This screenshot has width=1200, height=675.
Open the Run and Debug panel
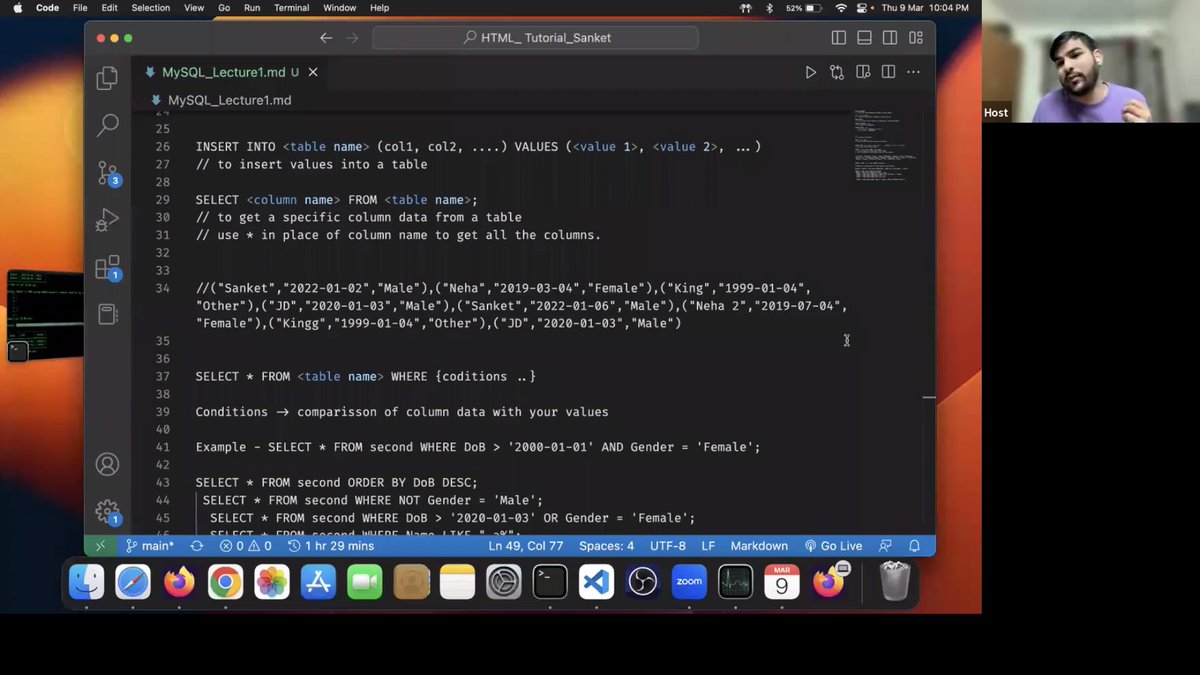(107, 219)
